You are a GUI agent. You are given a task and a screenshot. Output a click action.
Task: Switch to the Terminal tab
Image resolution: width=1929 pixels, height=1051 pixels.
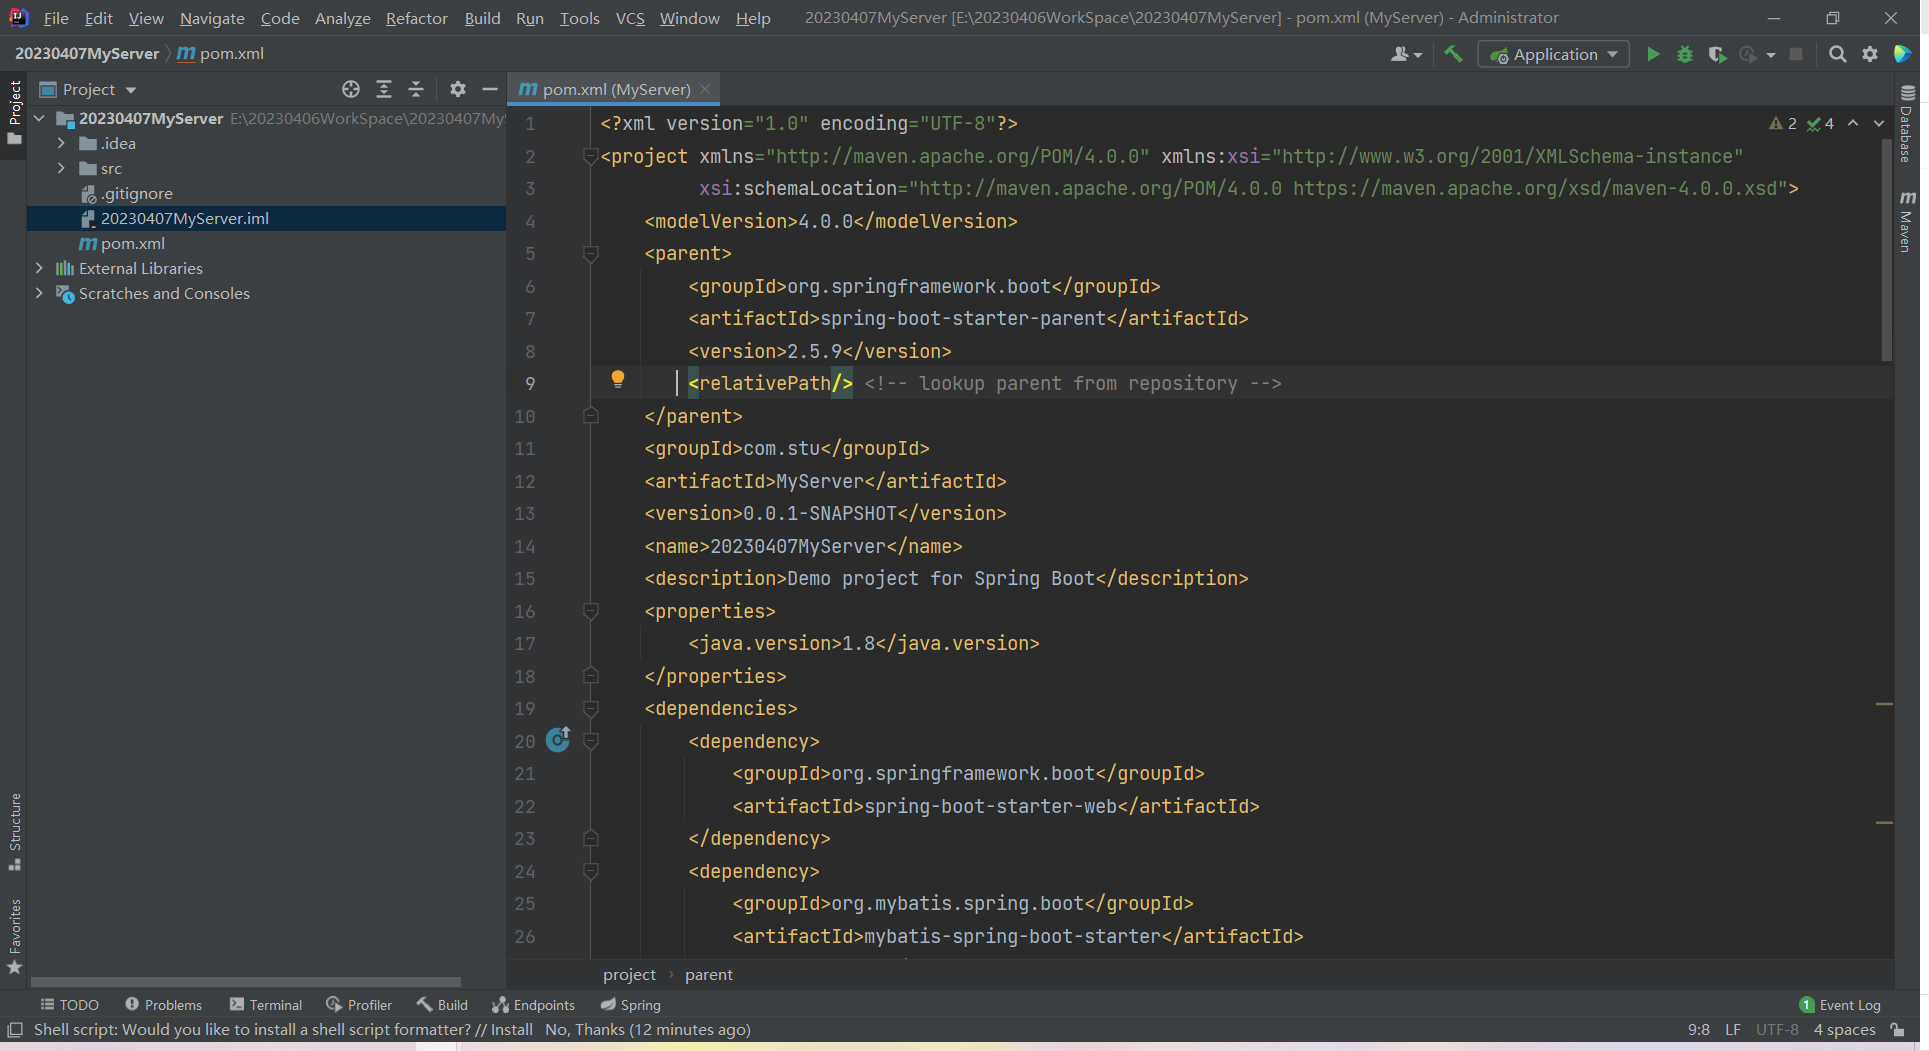(x=266, y=1005)
